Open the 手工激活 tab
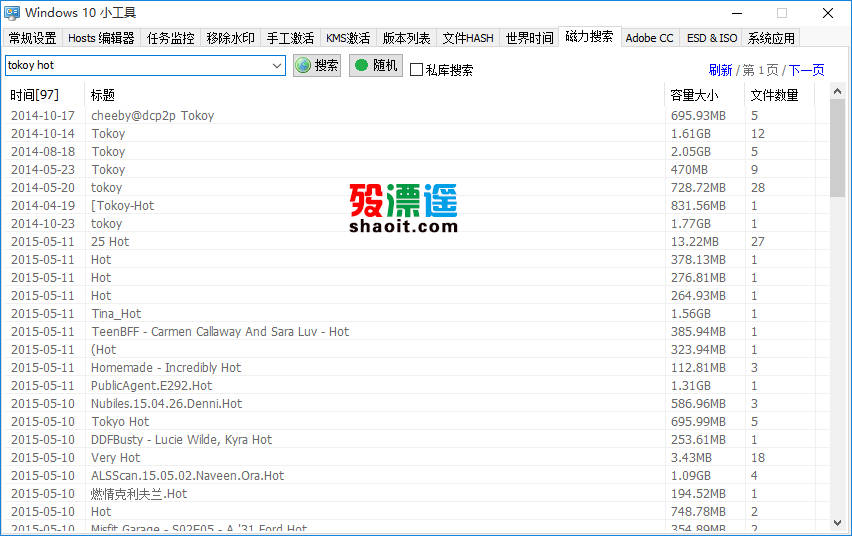The height and width of the screenshot is (536, 852). (x=290, y=38)
